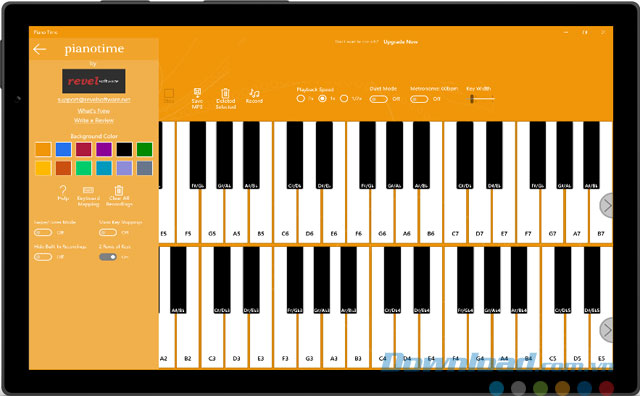Click the Save MP3 icon
Screen dimensions: 640x396
(x=197, y=93)
